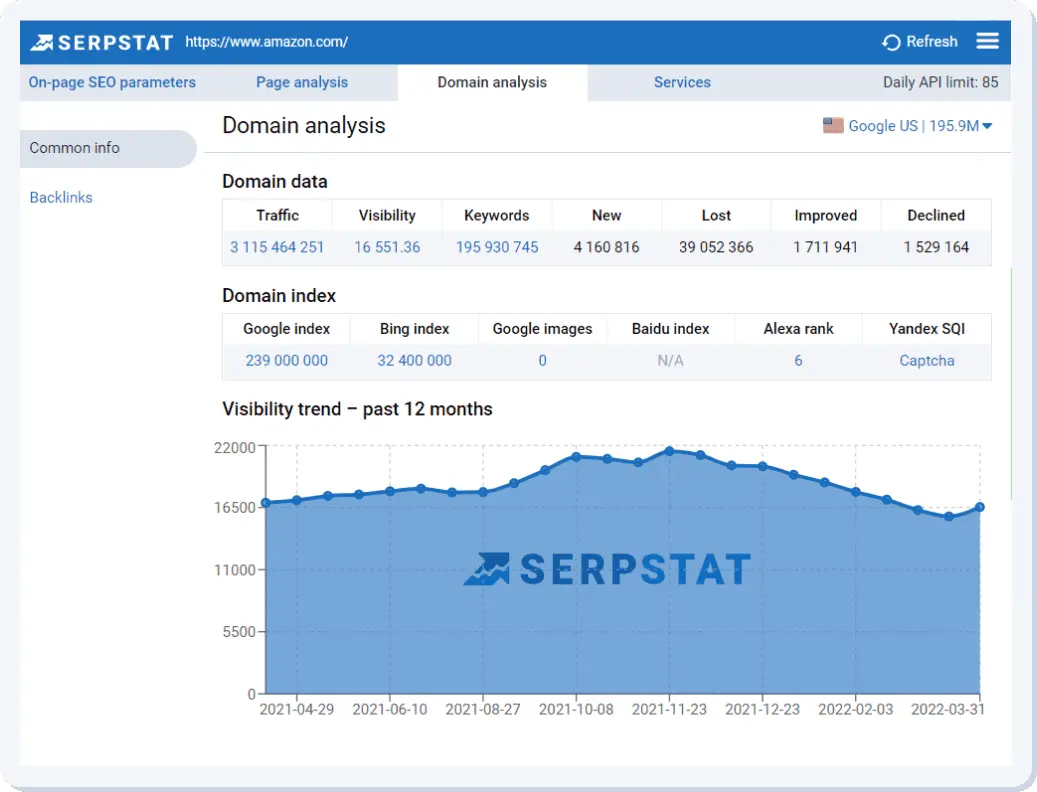Open Bing index value 32 400 000
This screenshot has height=792, width=1037.
[415, 361]
